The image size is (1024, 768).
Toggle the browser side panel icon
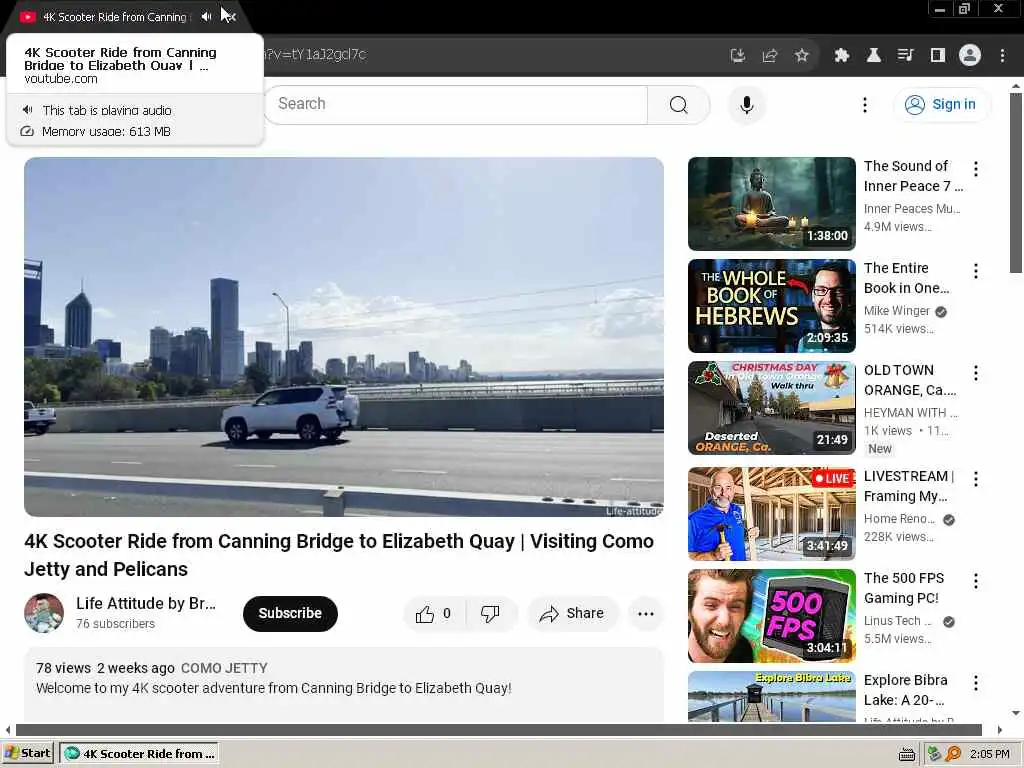pos(938,56)
